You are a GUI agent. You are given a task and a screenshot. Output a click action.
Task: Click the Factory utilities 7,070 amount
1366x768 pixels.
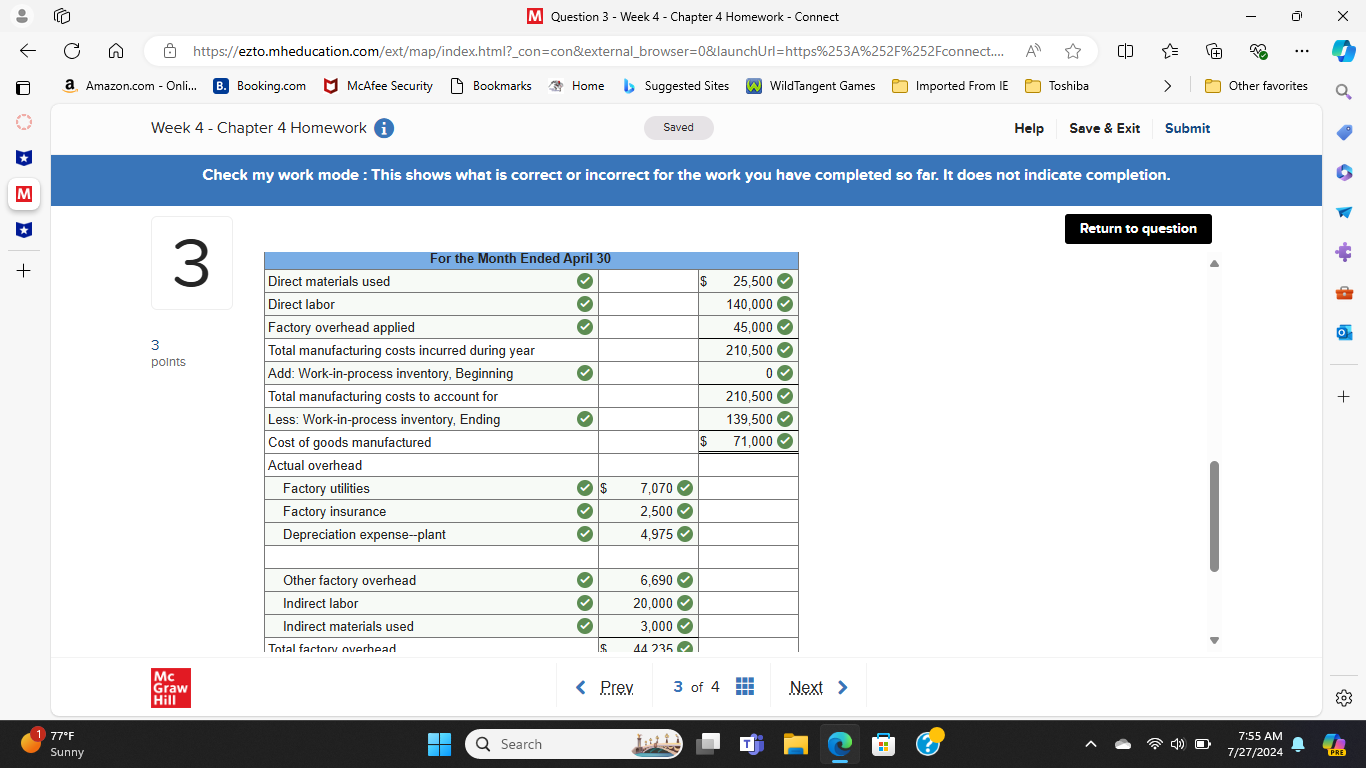(656, 488)
